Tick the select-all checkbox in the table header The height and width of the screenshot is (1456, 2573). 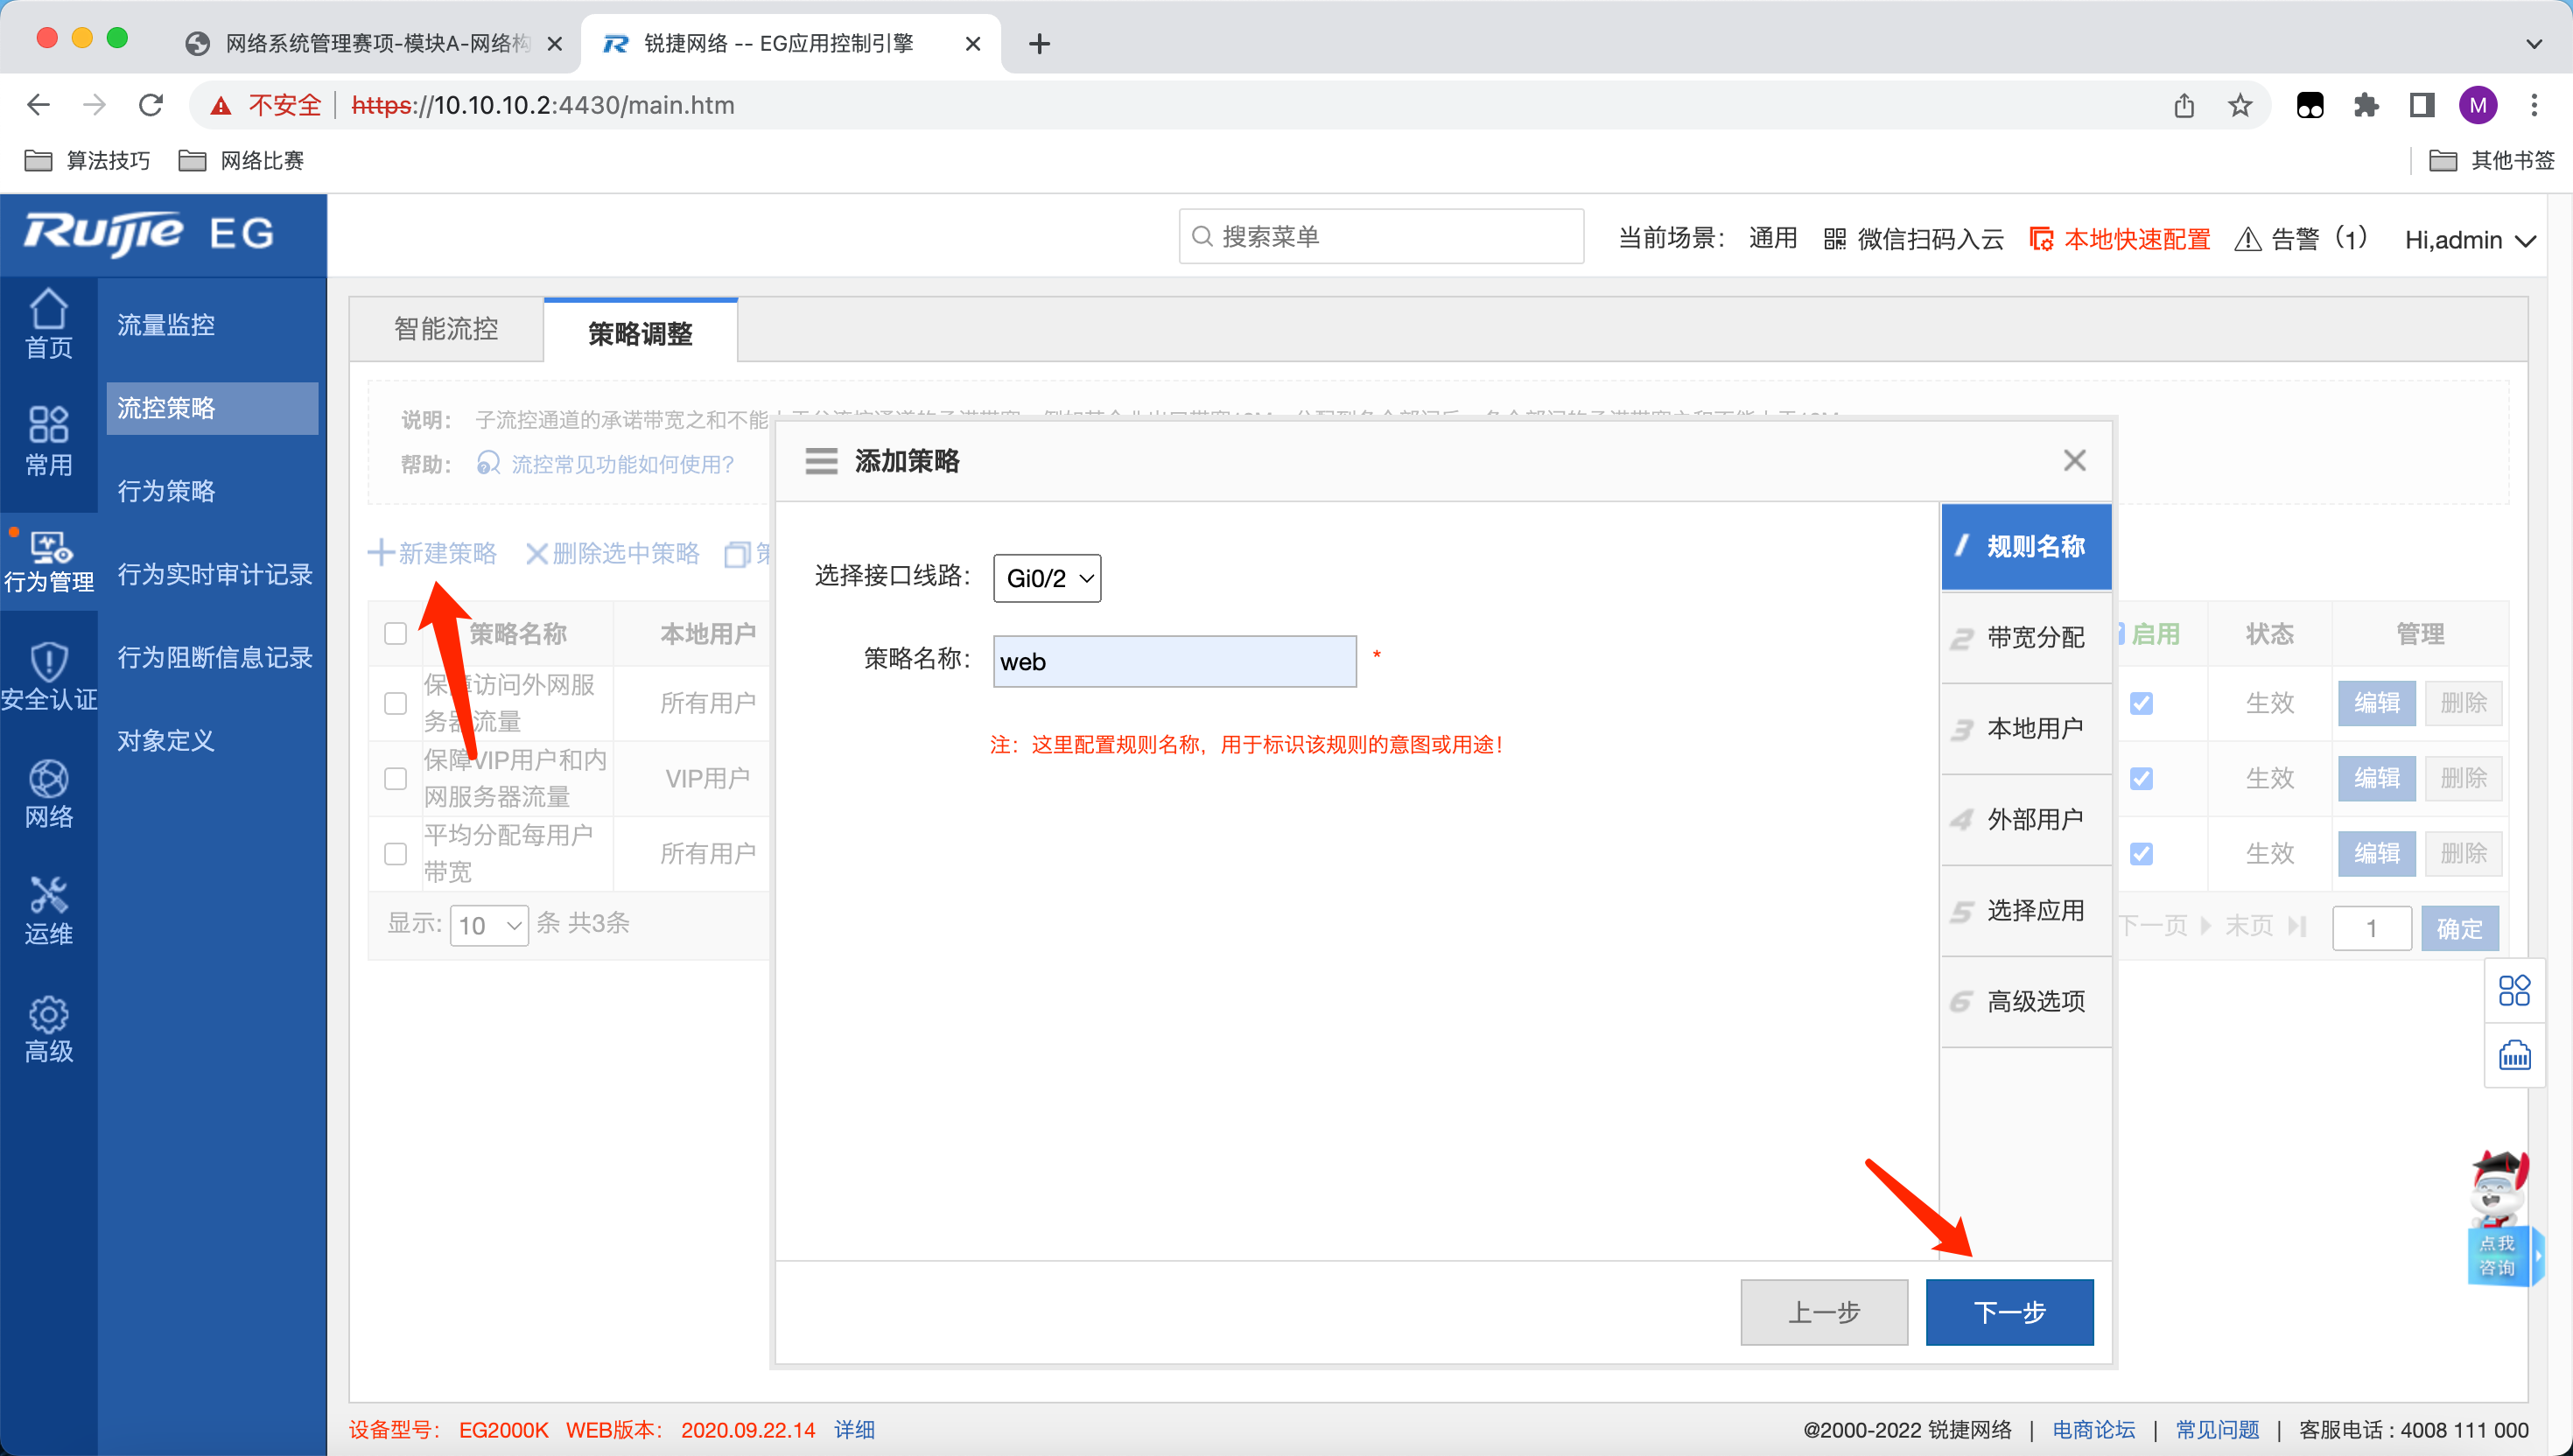coord(395,634)
